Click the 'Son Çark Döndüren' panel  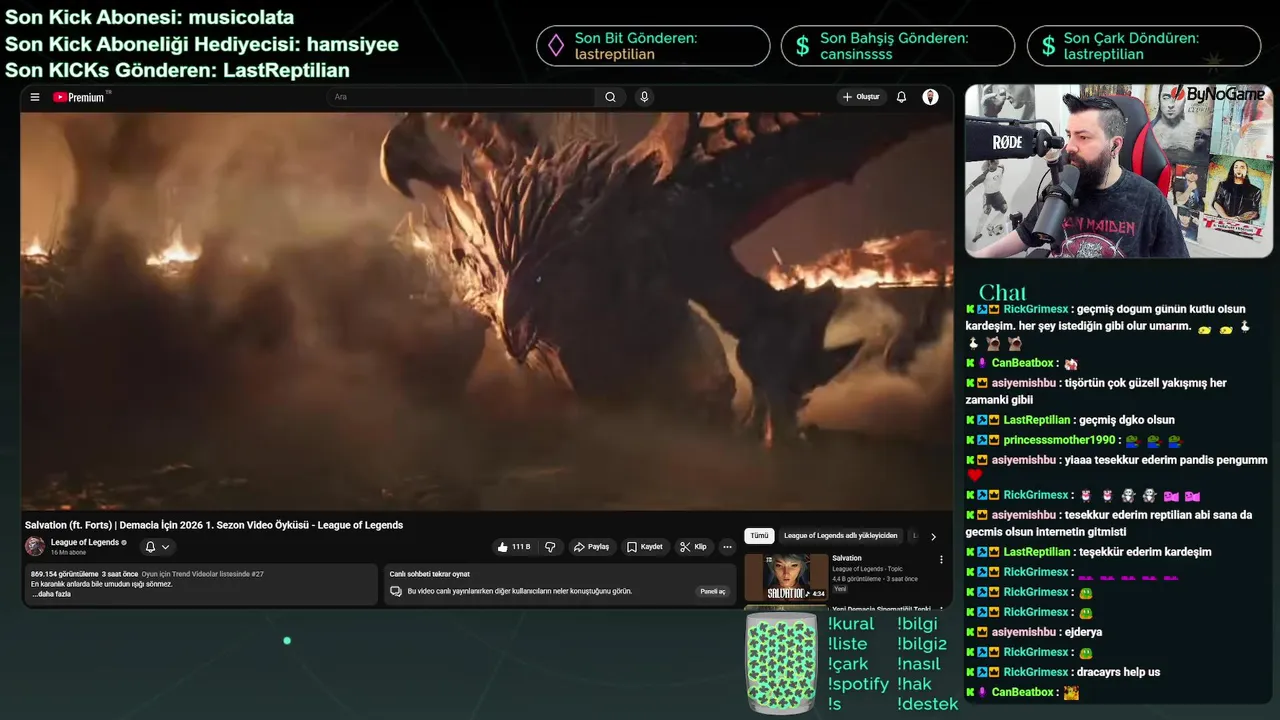coord(1144,46)
